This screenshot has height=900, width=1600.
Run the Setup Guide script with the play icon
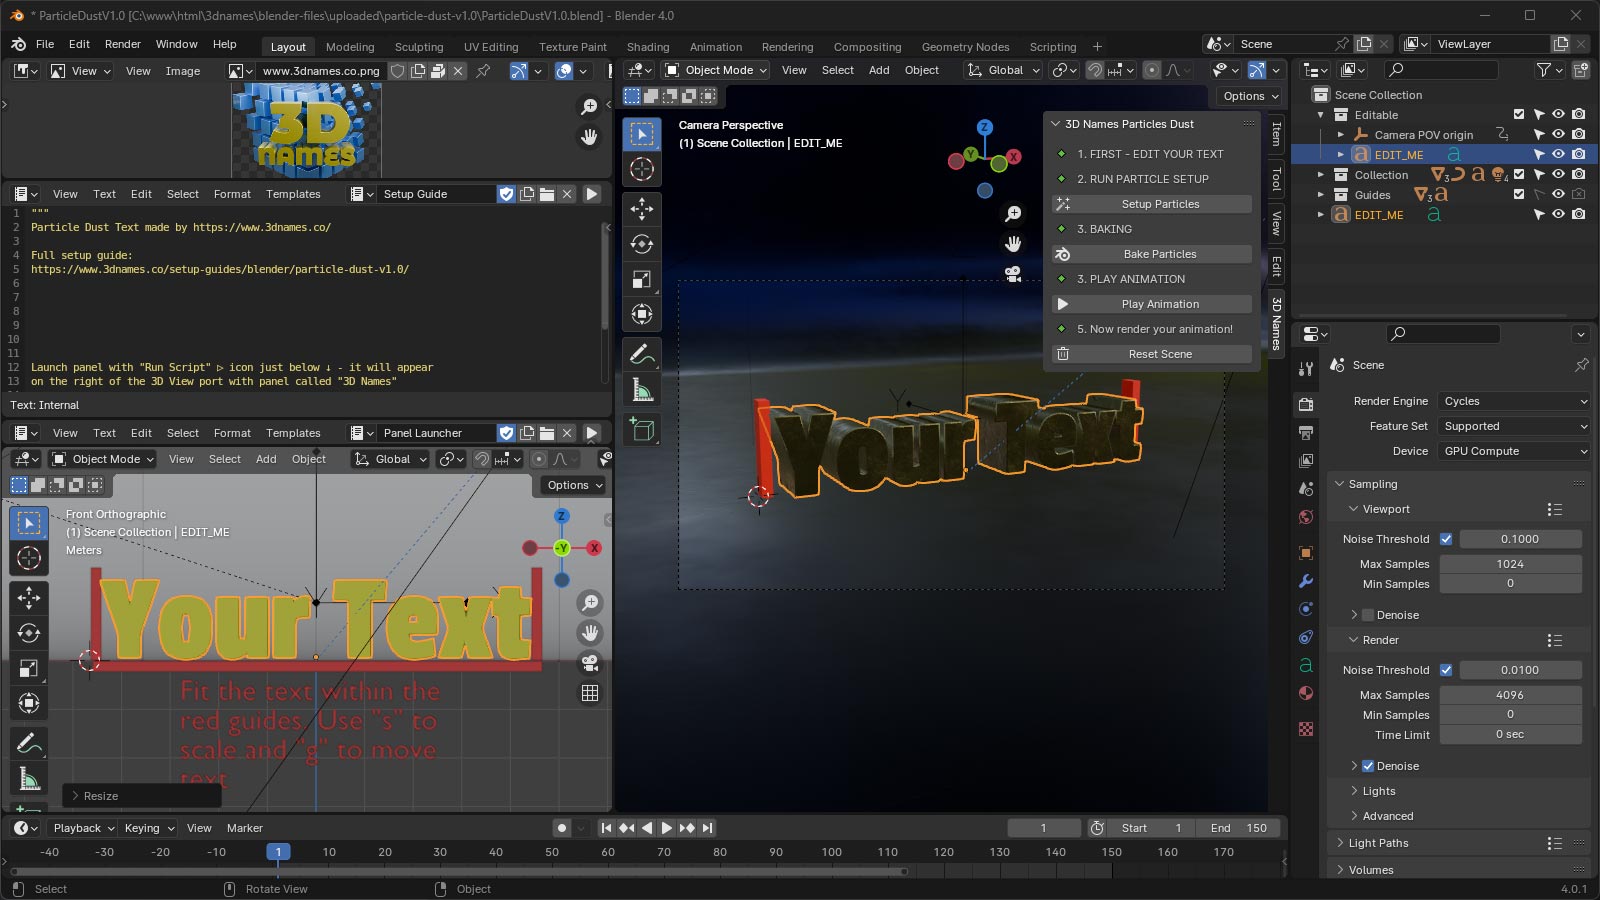[x=592, y=194]
